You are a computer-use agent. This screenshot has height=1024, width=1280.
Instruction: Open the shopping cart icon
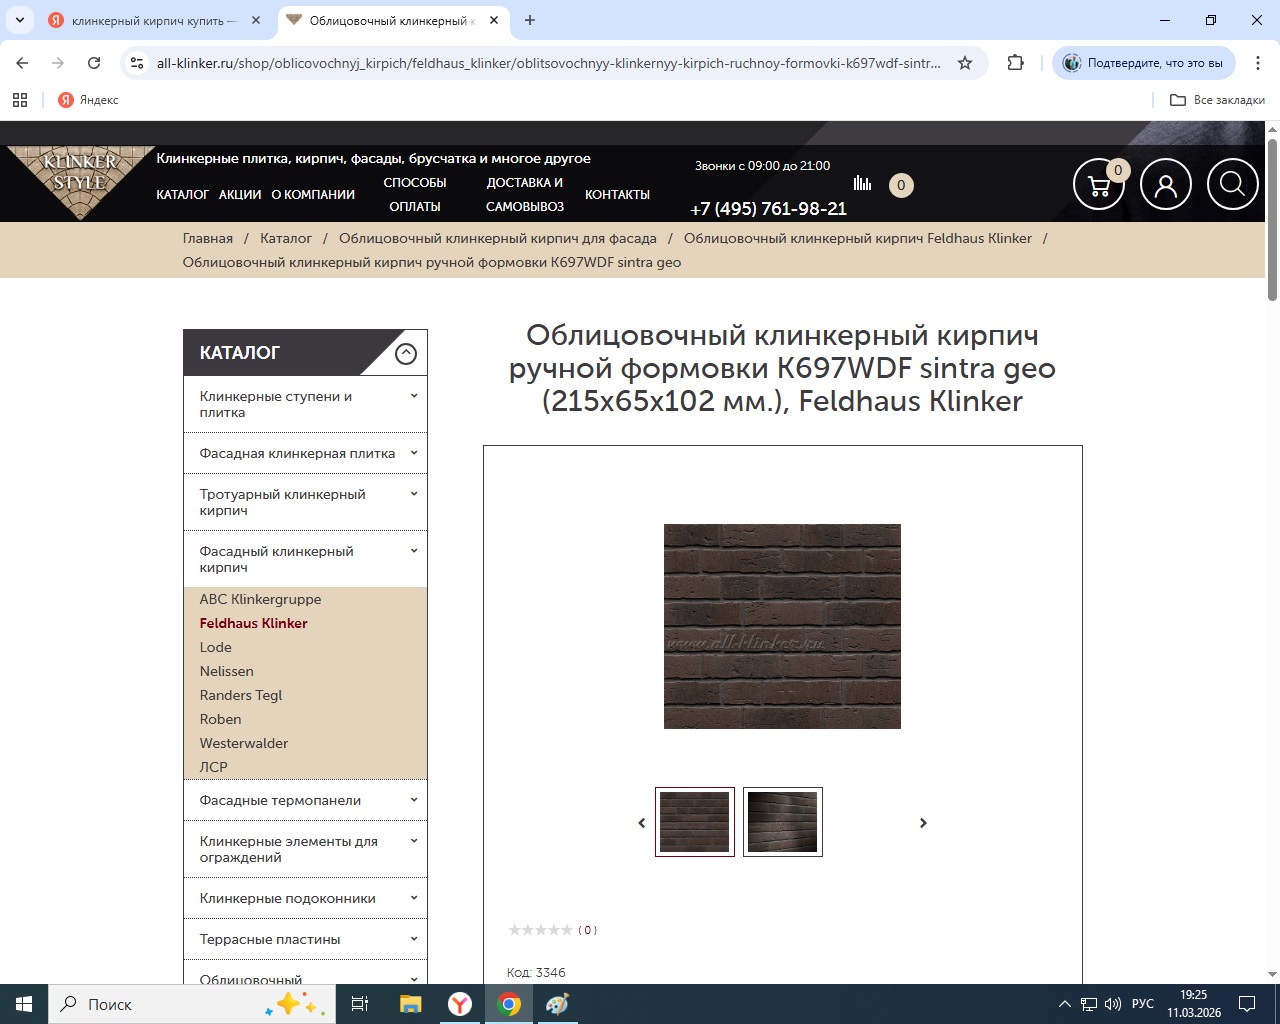coord(1099,184)
